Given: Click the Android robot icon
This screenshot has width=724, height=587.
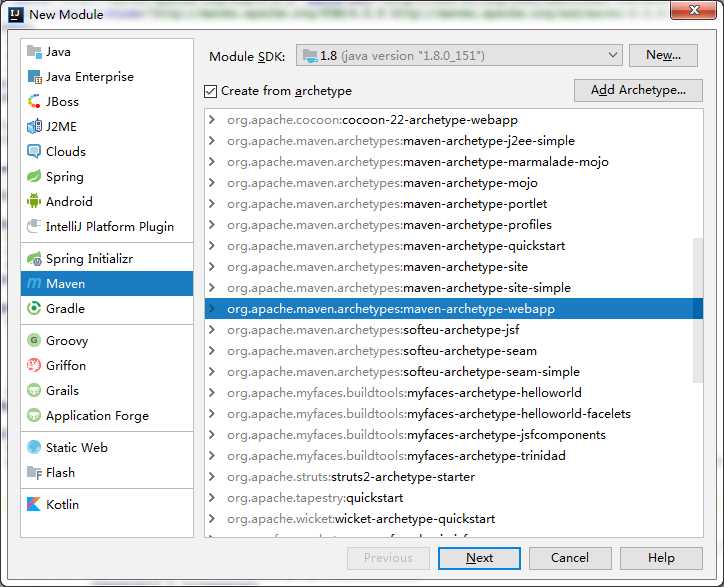Looking at the screenshot, I should pyautogui.click(x=34, y=201).
